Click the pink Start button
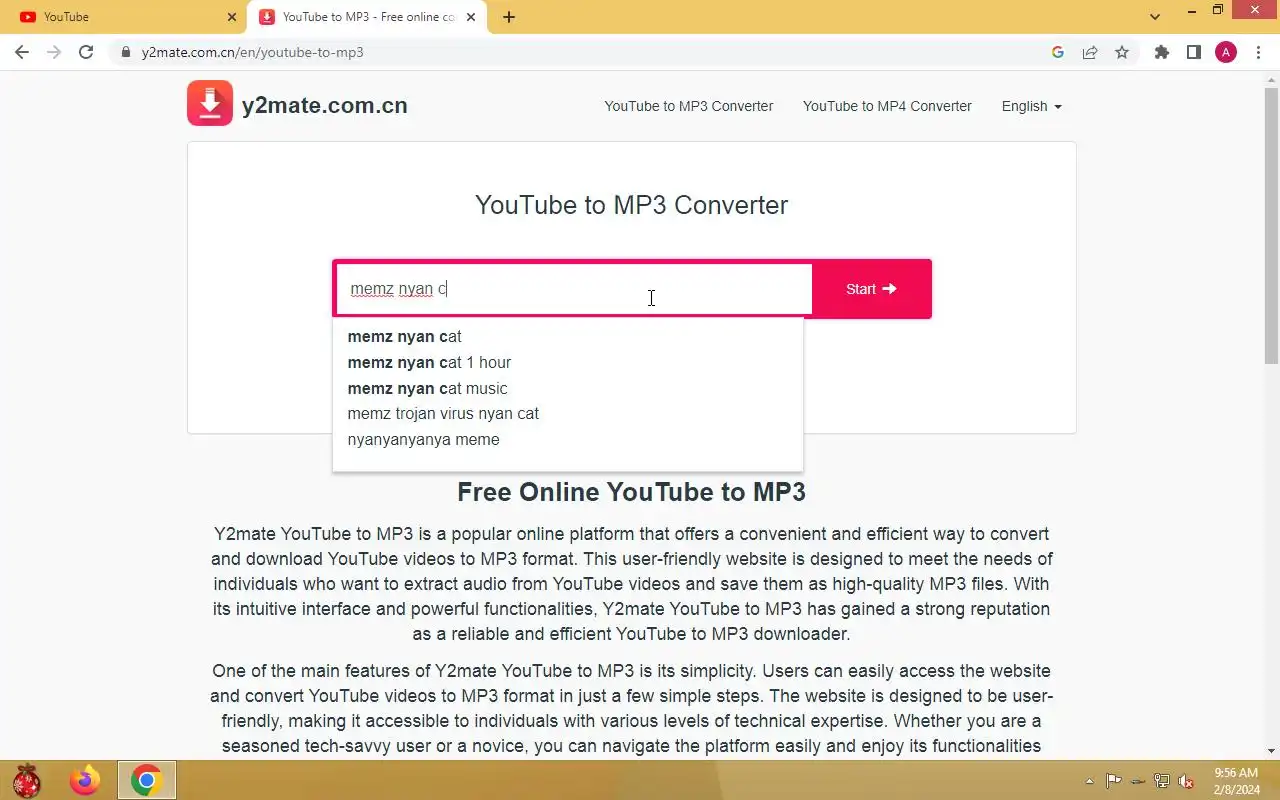Image resolution: width=1280 pixels, height=800 pixels. [x=871, y=289]
